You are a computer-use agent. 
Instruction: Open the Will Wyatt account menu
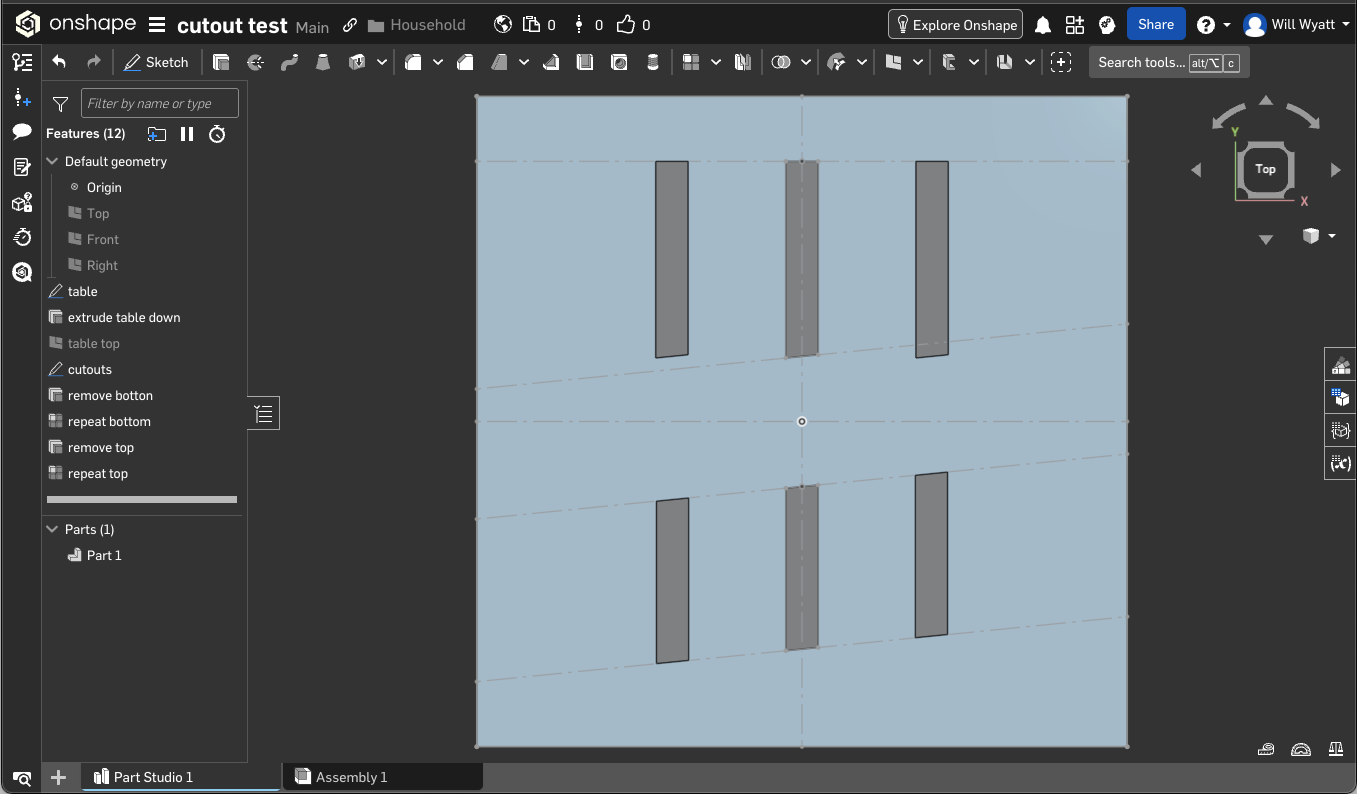tap(1296, 25)
